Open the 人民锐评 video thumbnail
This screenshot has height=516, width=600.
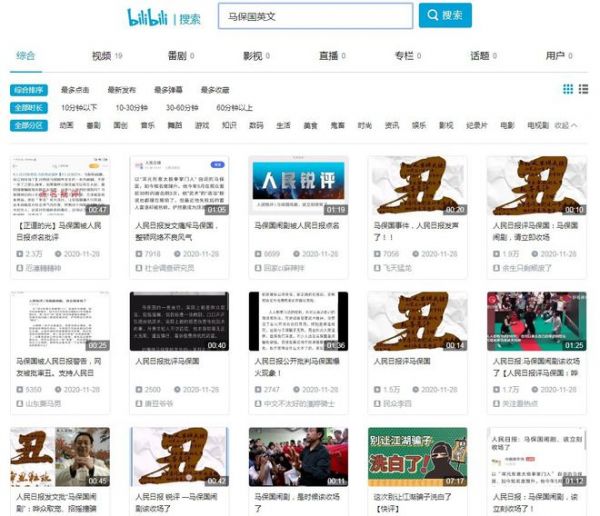299,186
